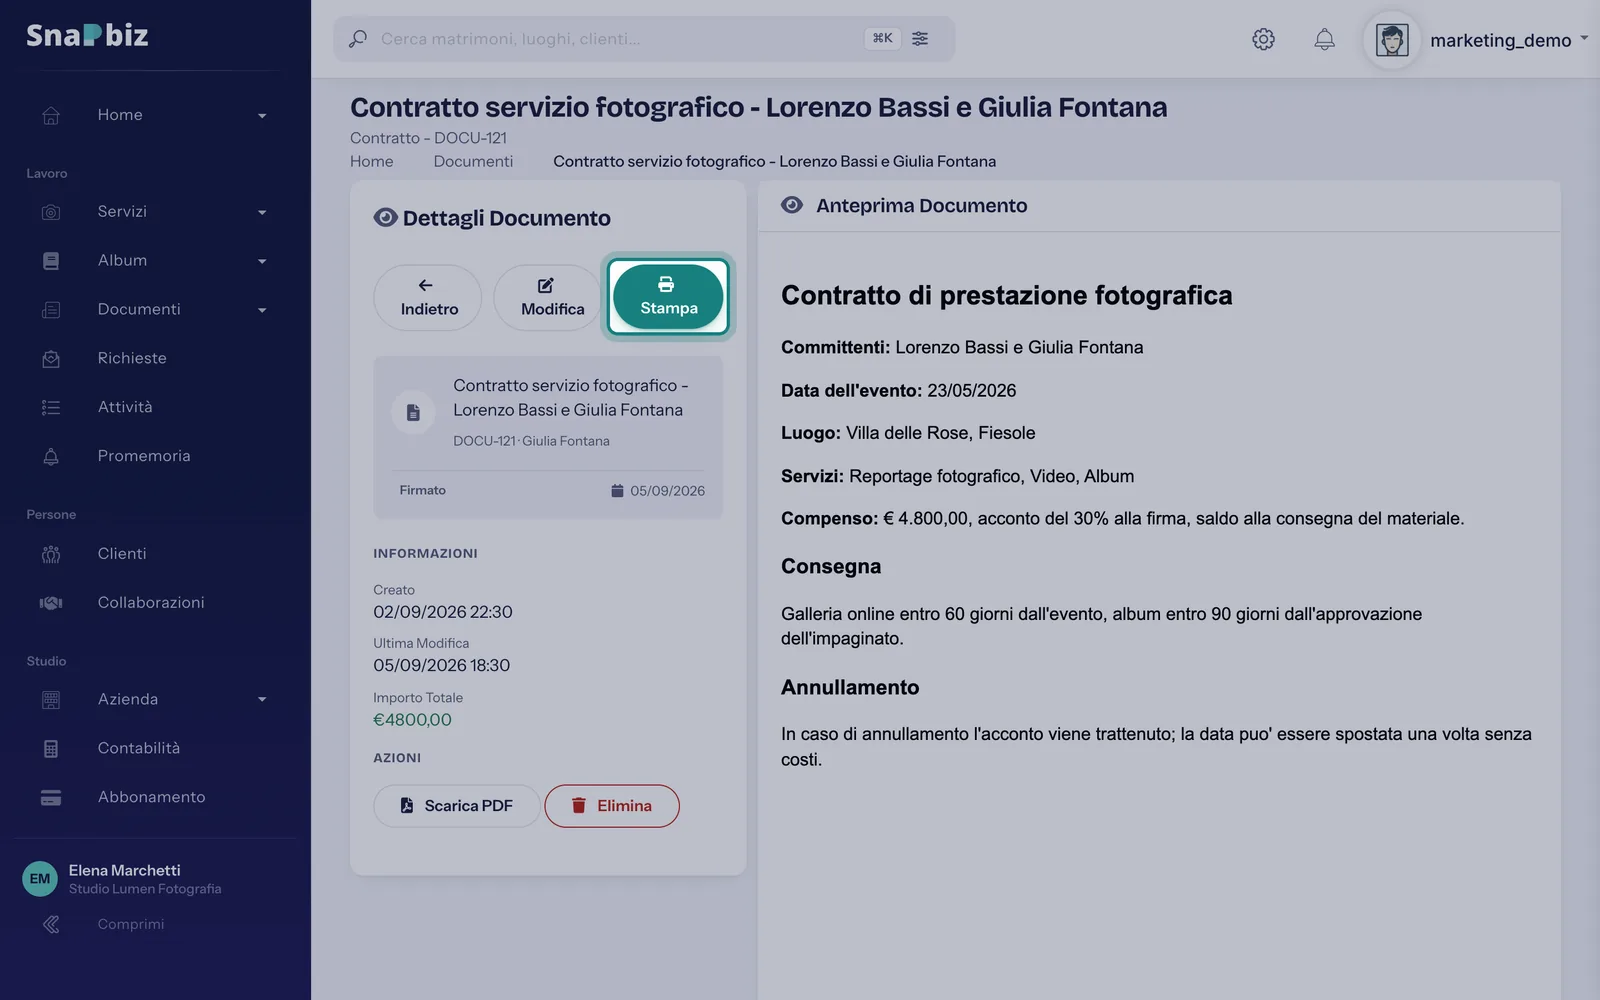
Task: Click the search magnifier icon
Action: pyautogui.click(x=357, y=39)
